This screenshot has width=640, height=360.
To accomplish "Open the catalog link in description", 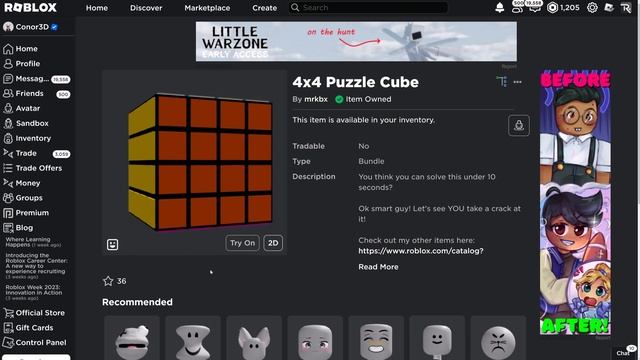I will point(421,251).
